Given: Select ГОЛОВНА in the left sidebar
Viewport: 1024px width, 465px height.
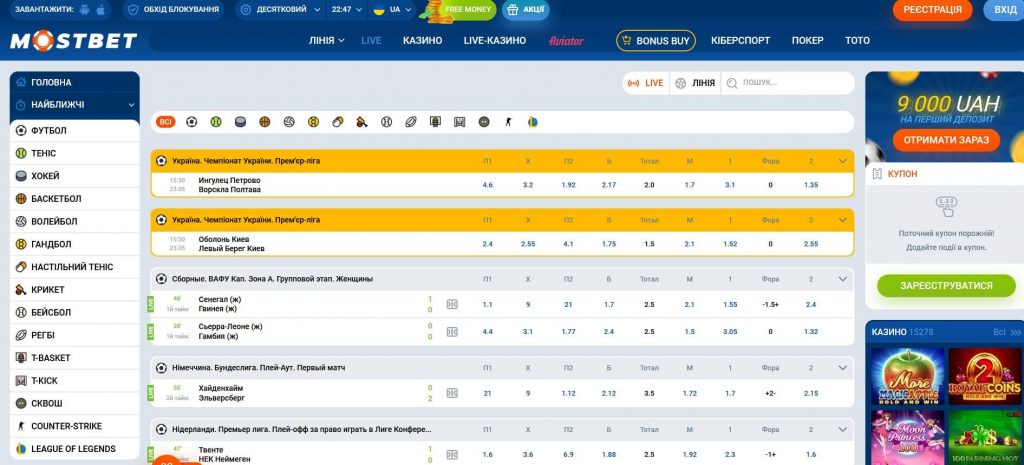Looking at the screenshot, I should (74, 82).
